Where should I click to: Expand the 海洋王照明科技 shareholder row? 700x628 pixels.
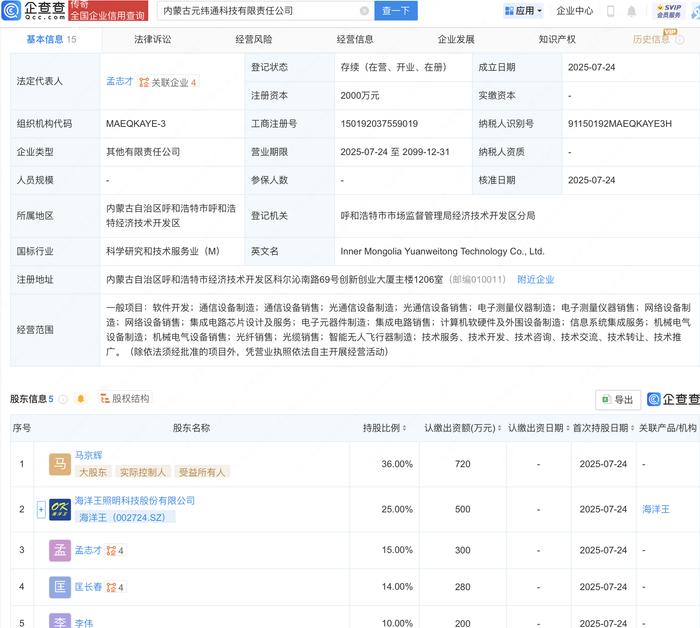pos(41,509)
